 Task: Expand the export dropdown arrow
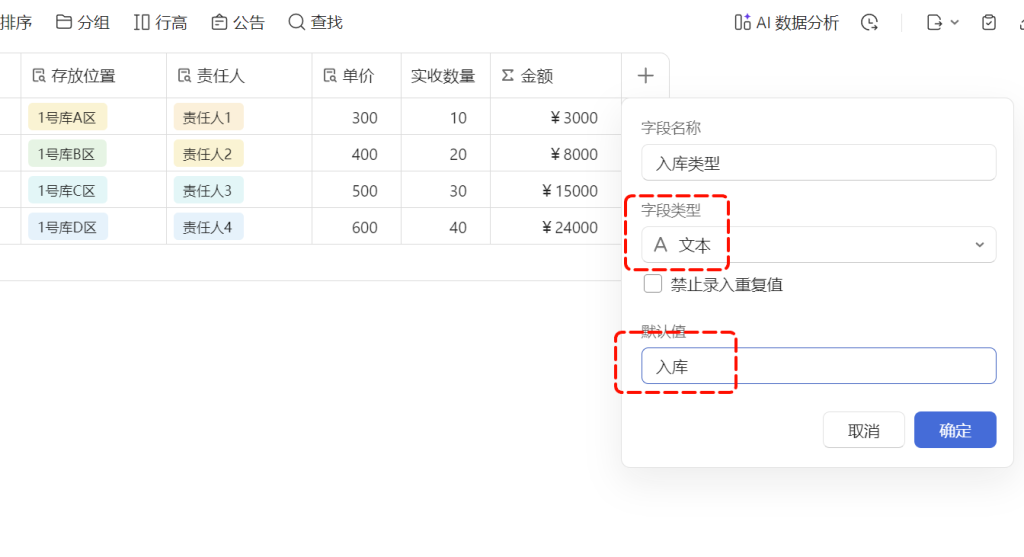tap(955, 23)
